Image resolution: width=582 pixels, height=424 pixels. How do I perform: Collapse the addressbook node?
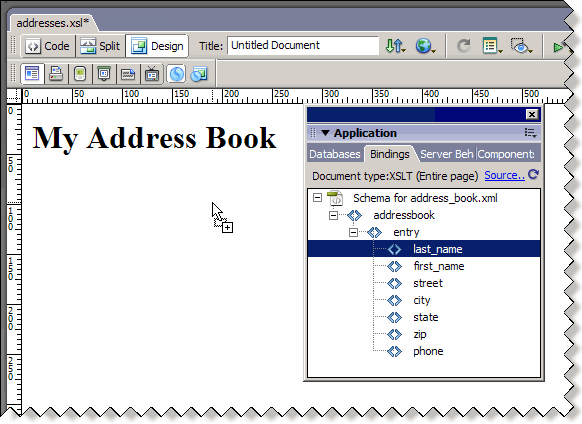[x=333, y=215]
